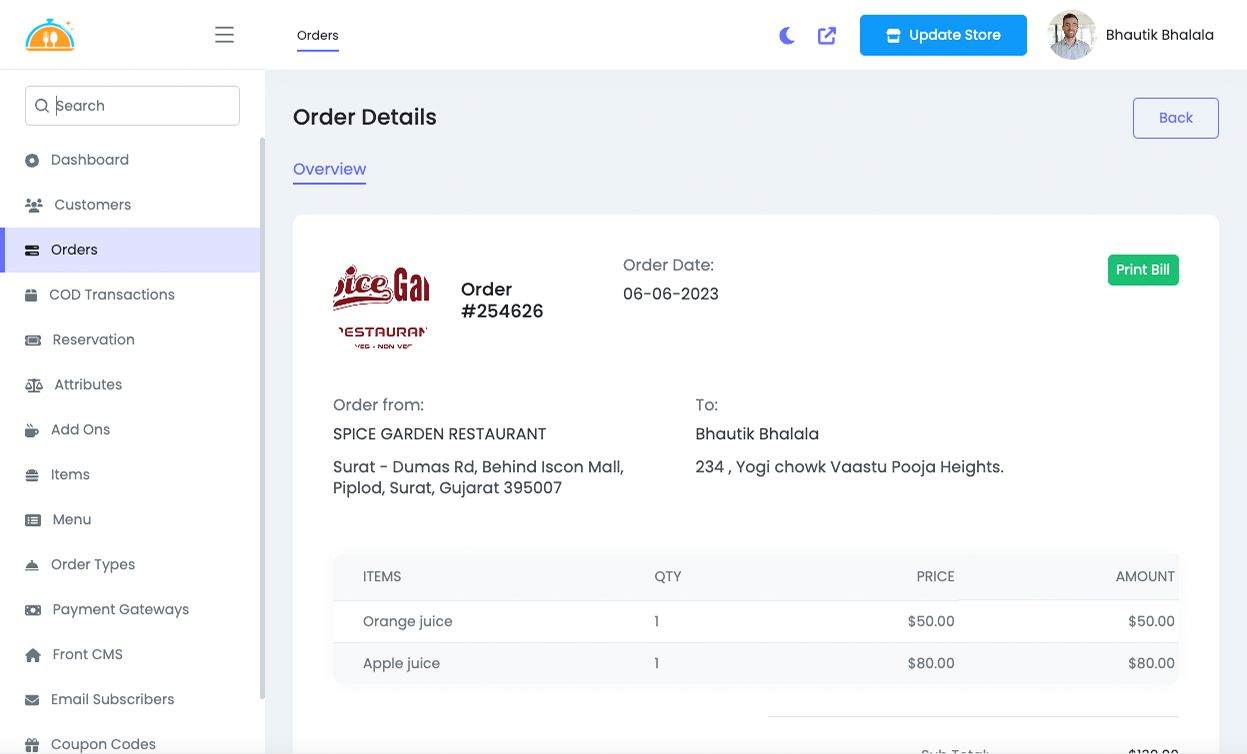Screen dimensions: 1247x754
Task: Click the Spice Garden restaurant logo
Action: [x=380, y=306]
